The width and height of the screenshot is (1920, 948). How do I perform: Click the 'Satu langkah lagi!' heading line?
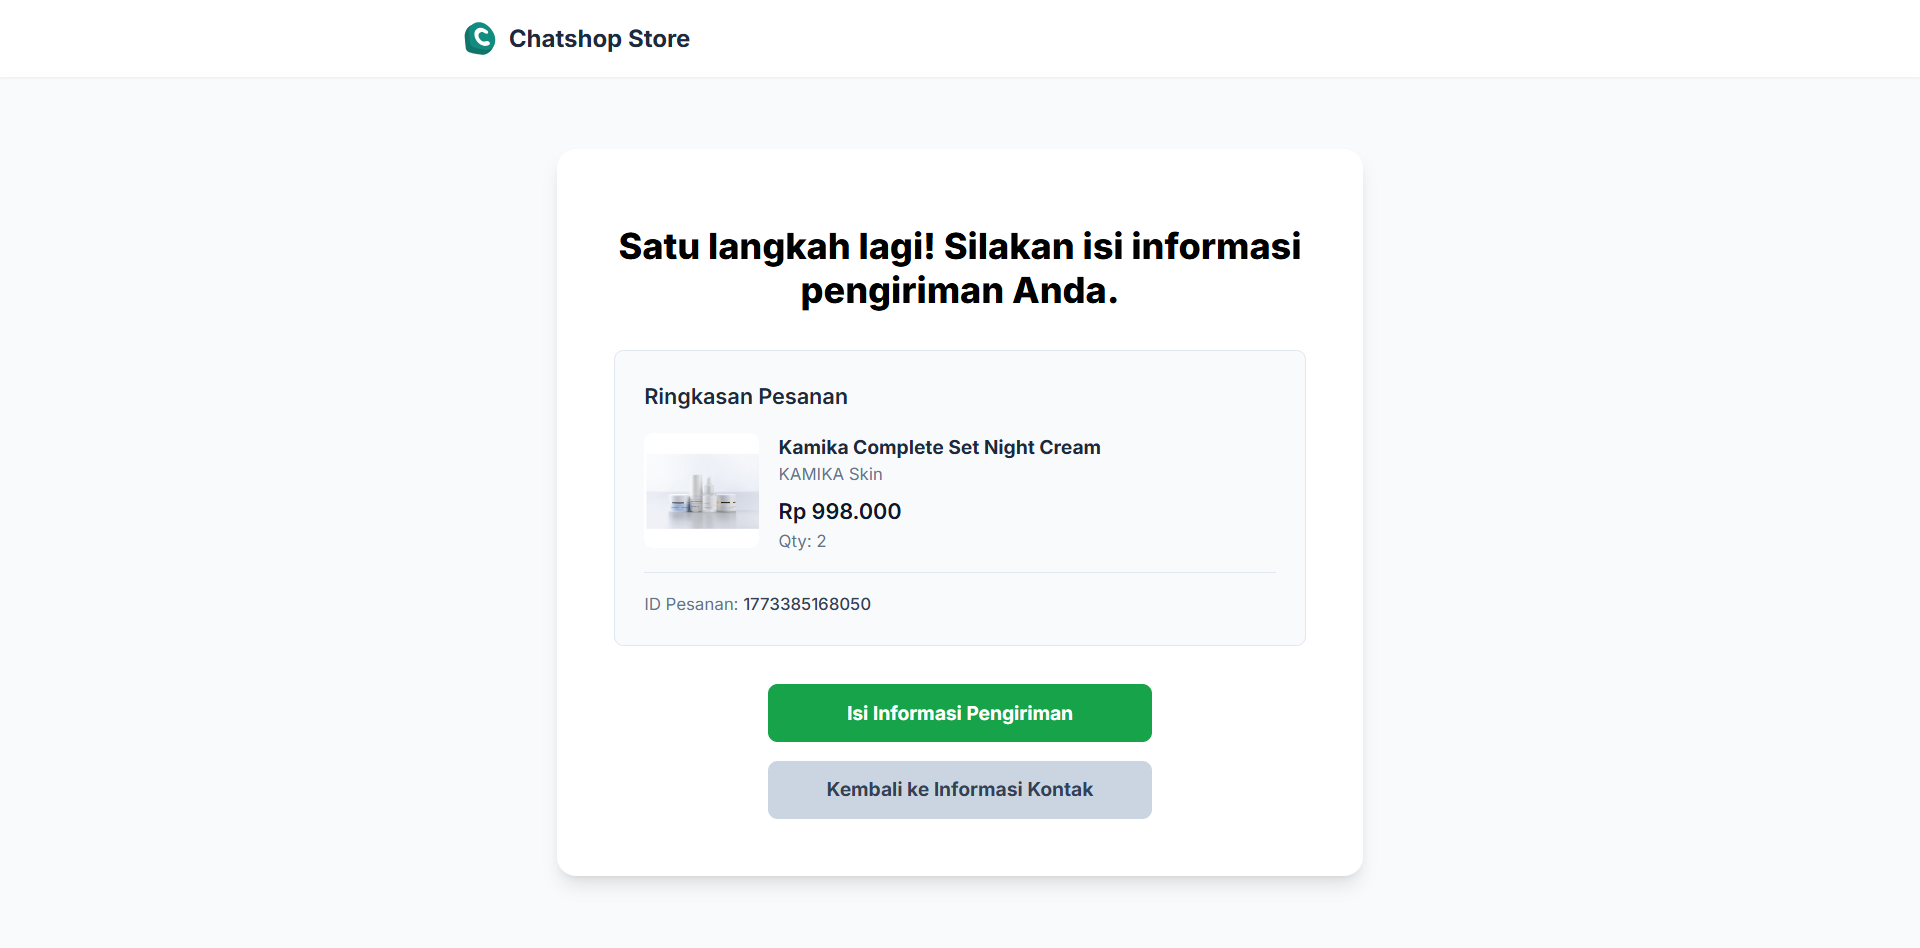[959, 246]
